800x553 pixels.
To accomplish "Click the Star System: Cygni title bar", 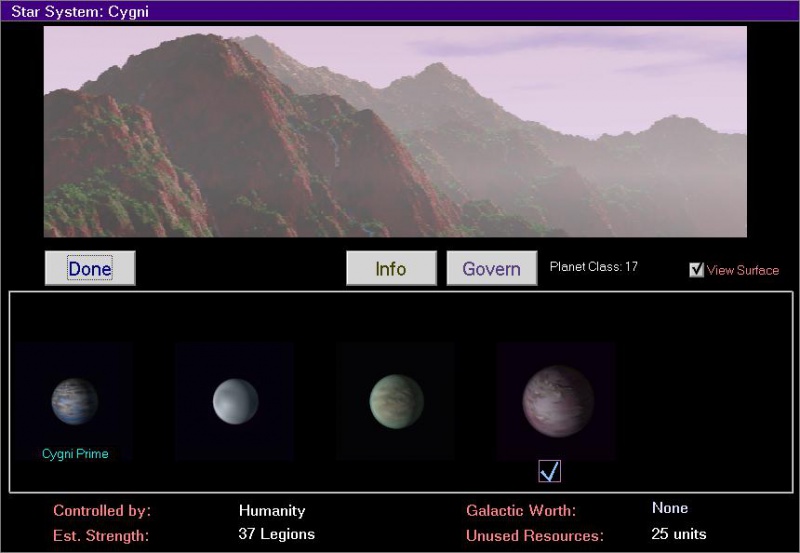I will pos(400,11).
